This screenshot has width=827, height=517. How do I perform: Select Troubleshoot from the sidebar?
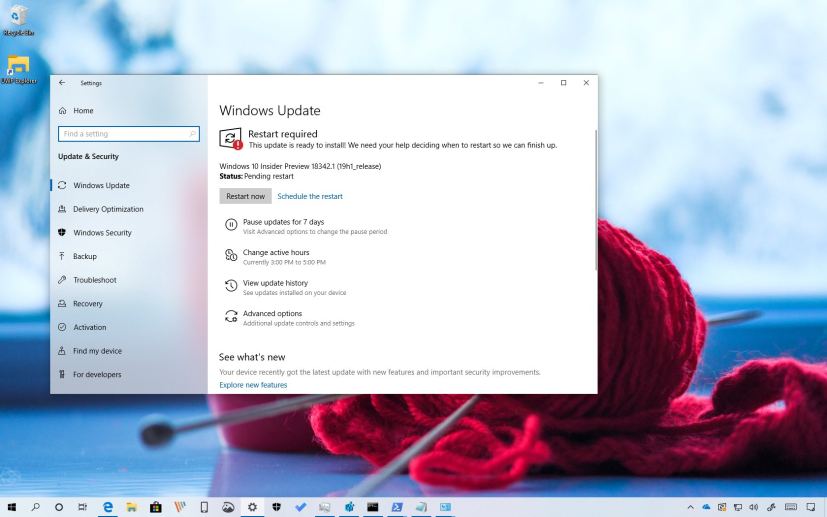click(x=94, y=280)
